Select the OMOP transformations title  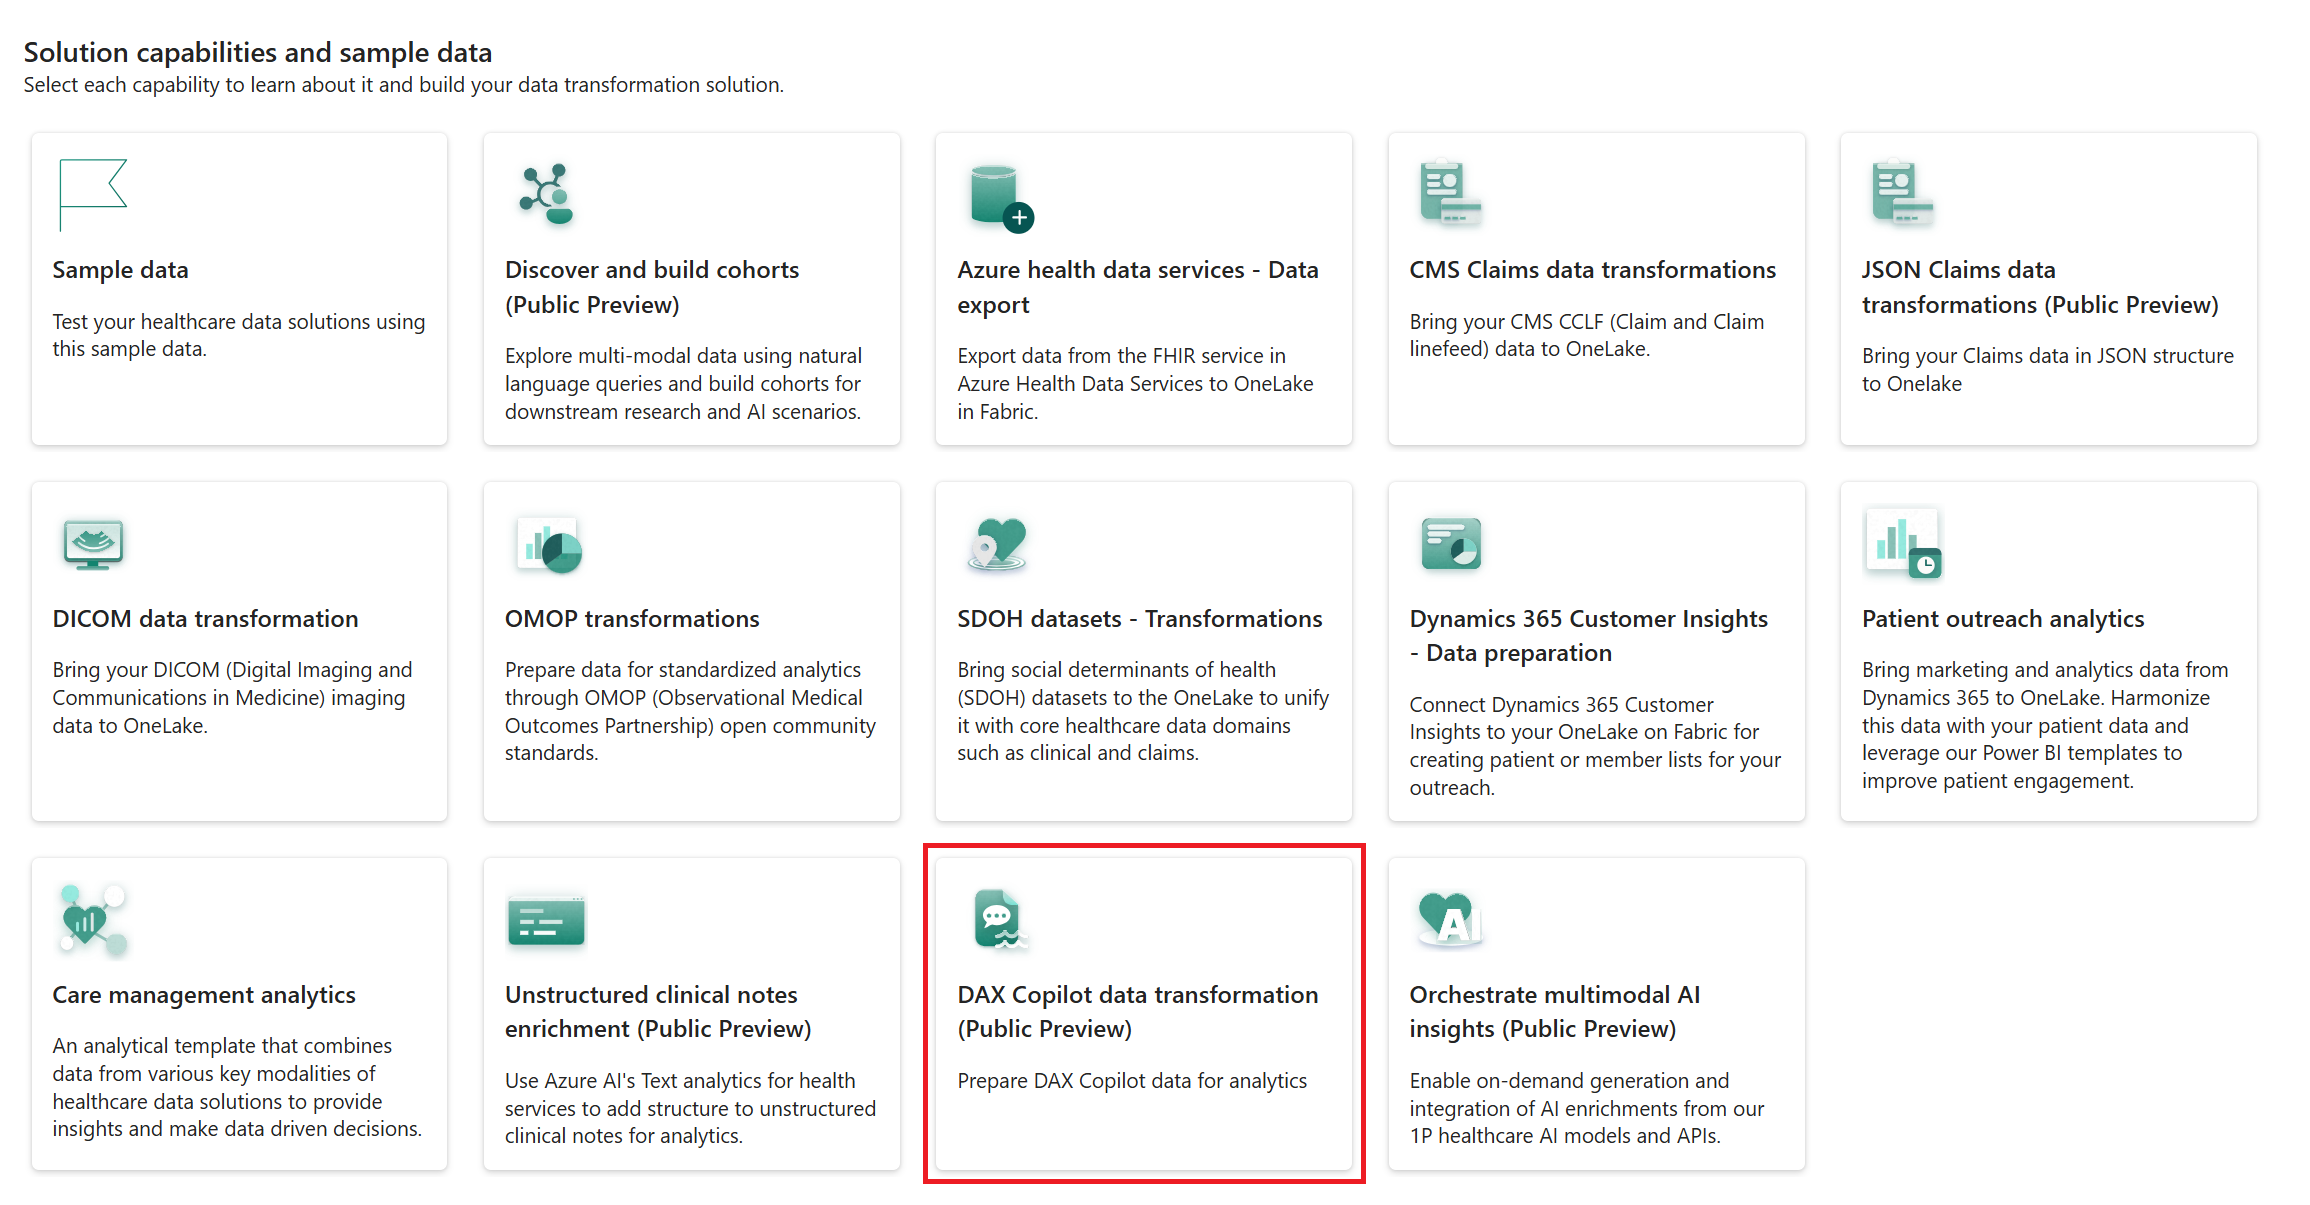click(x=632, y=619)
